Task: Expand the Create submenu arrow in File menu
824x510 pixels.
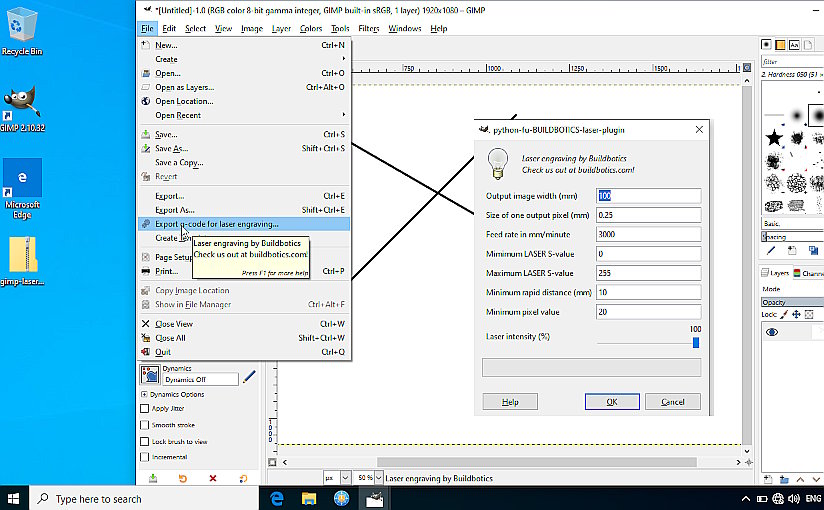Action: point(344,59)
